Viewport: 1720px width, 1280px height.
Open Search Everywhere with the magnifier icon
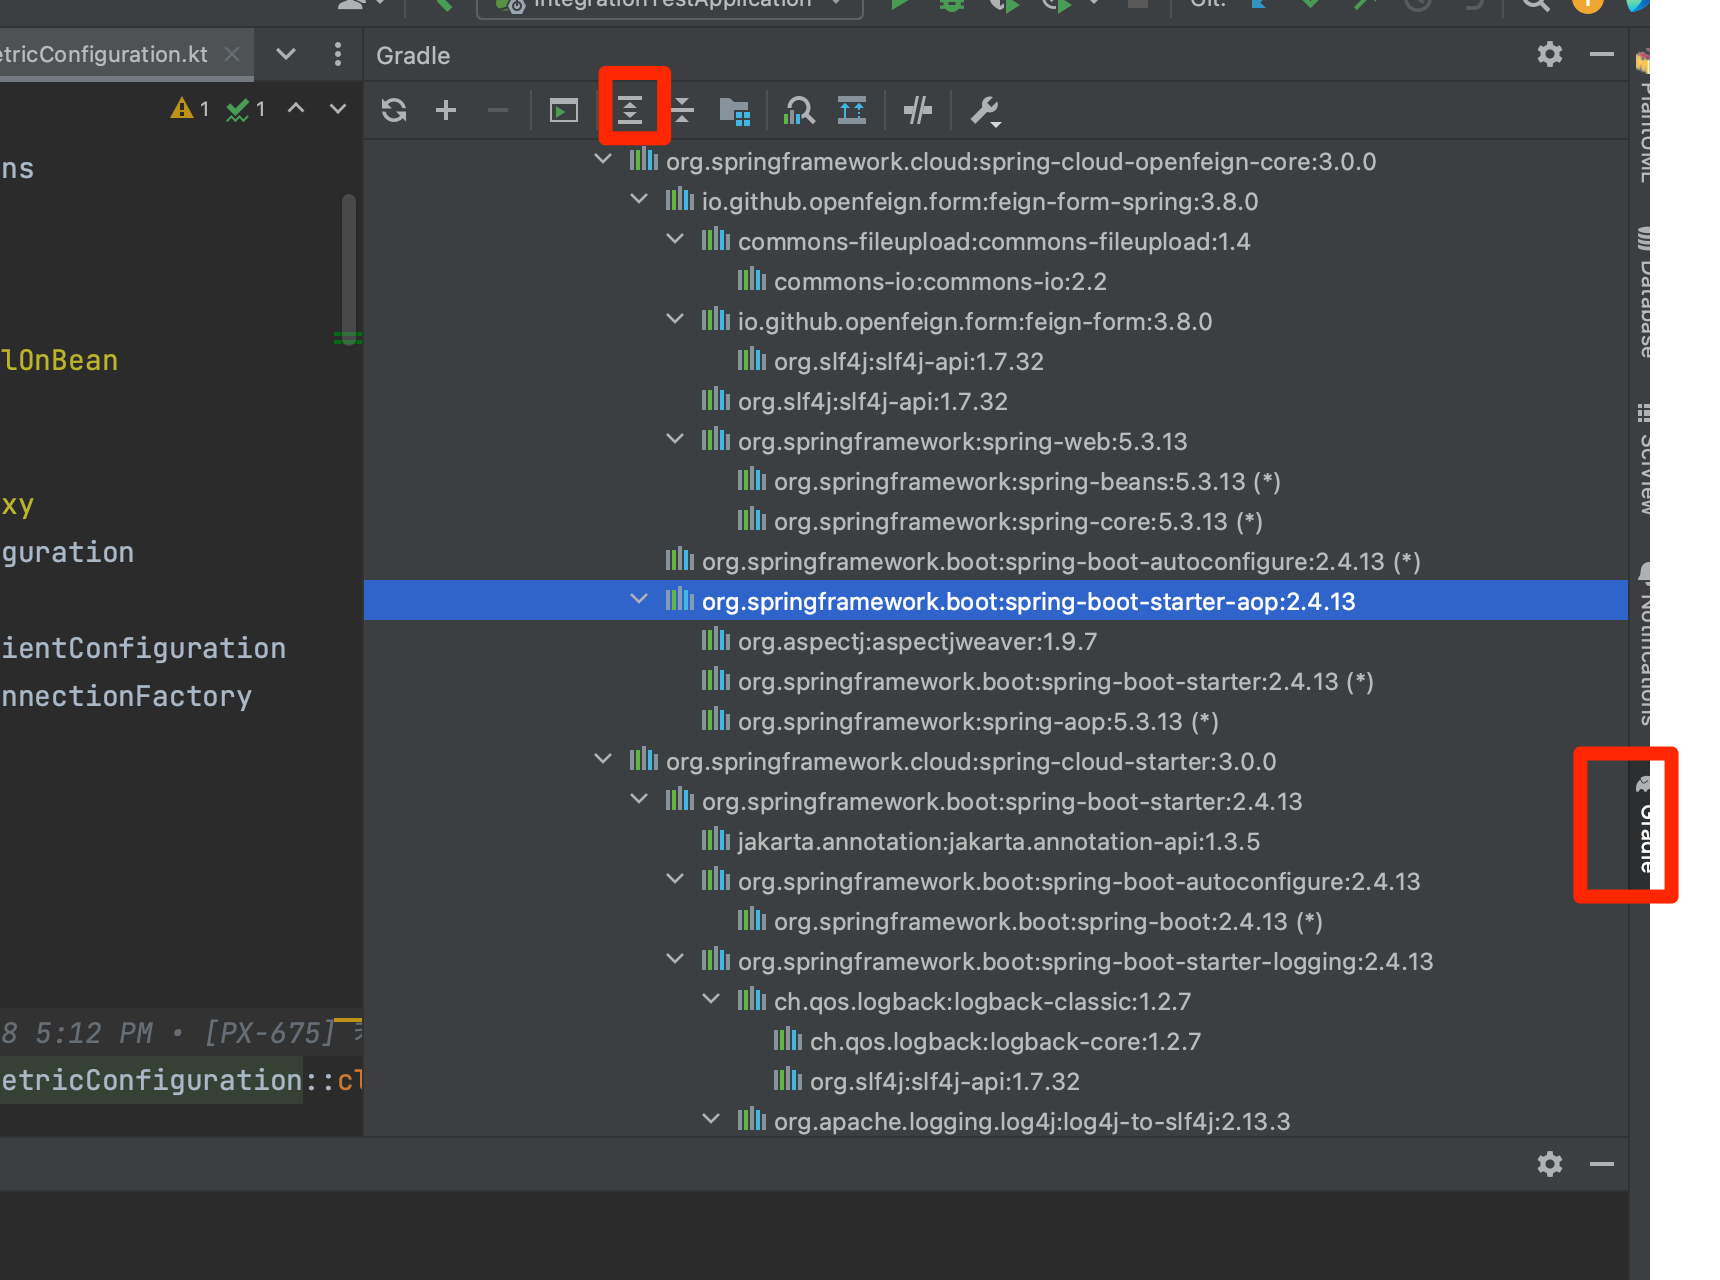click(x=1536, y=5)
